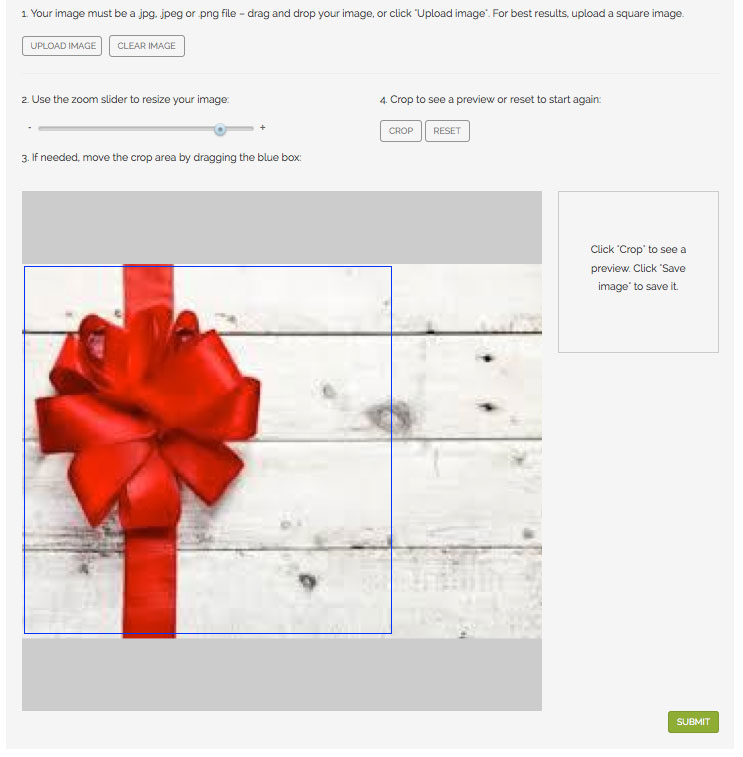Click the minus sign beside the zoom slider
Viewport: 743px width, 757px height.
click(x=30, y=128)
